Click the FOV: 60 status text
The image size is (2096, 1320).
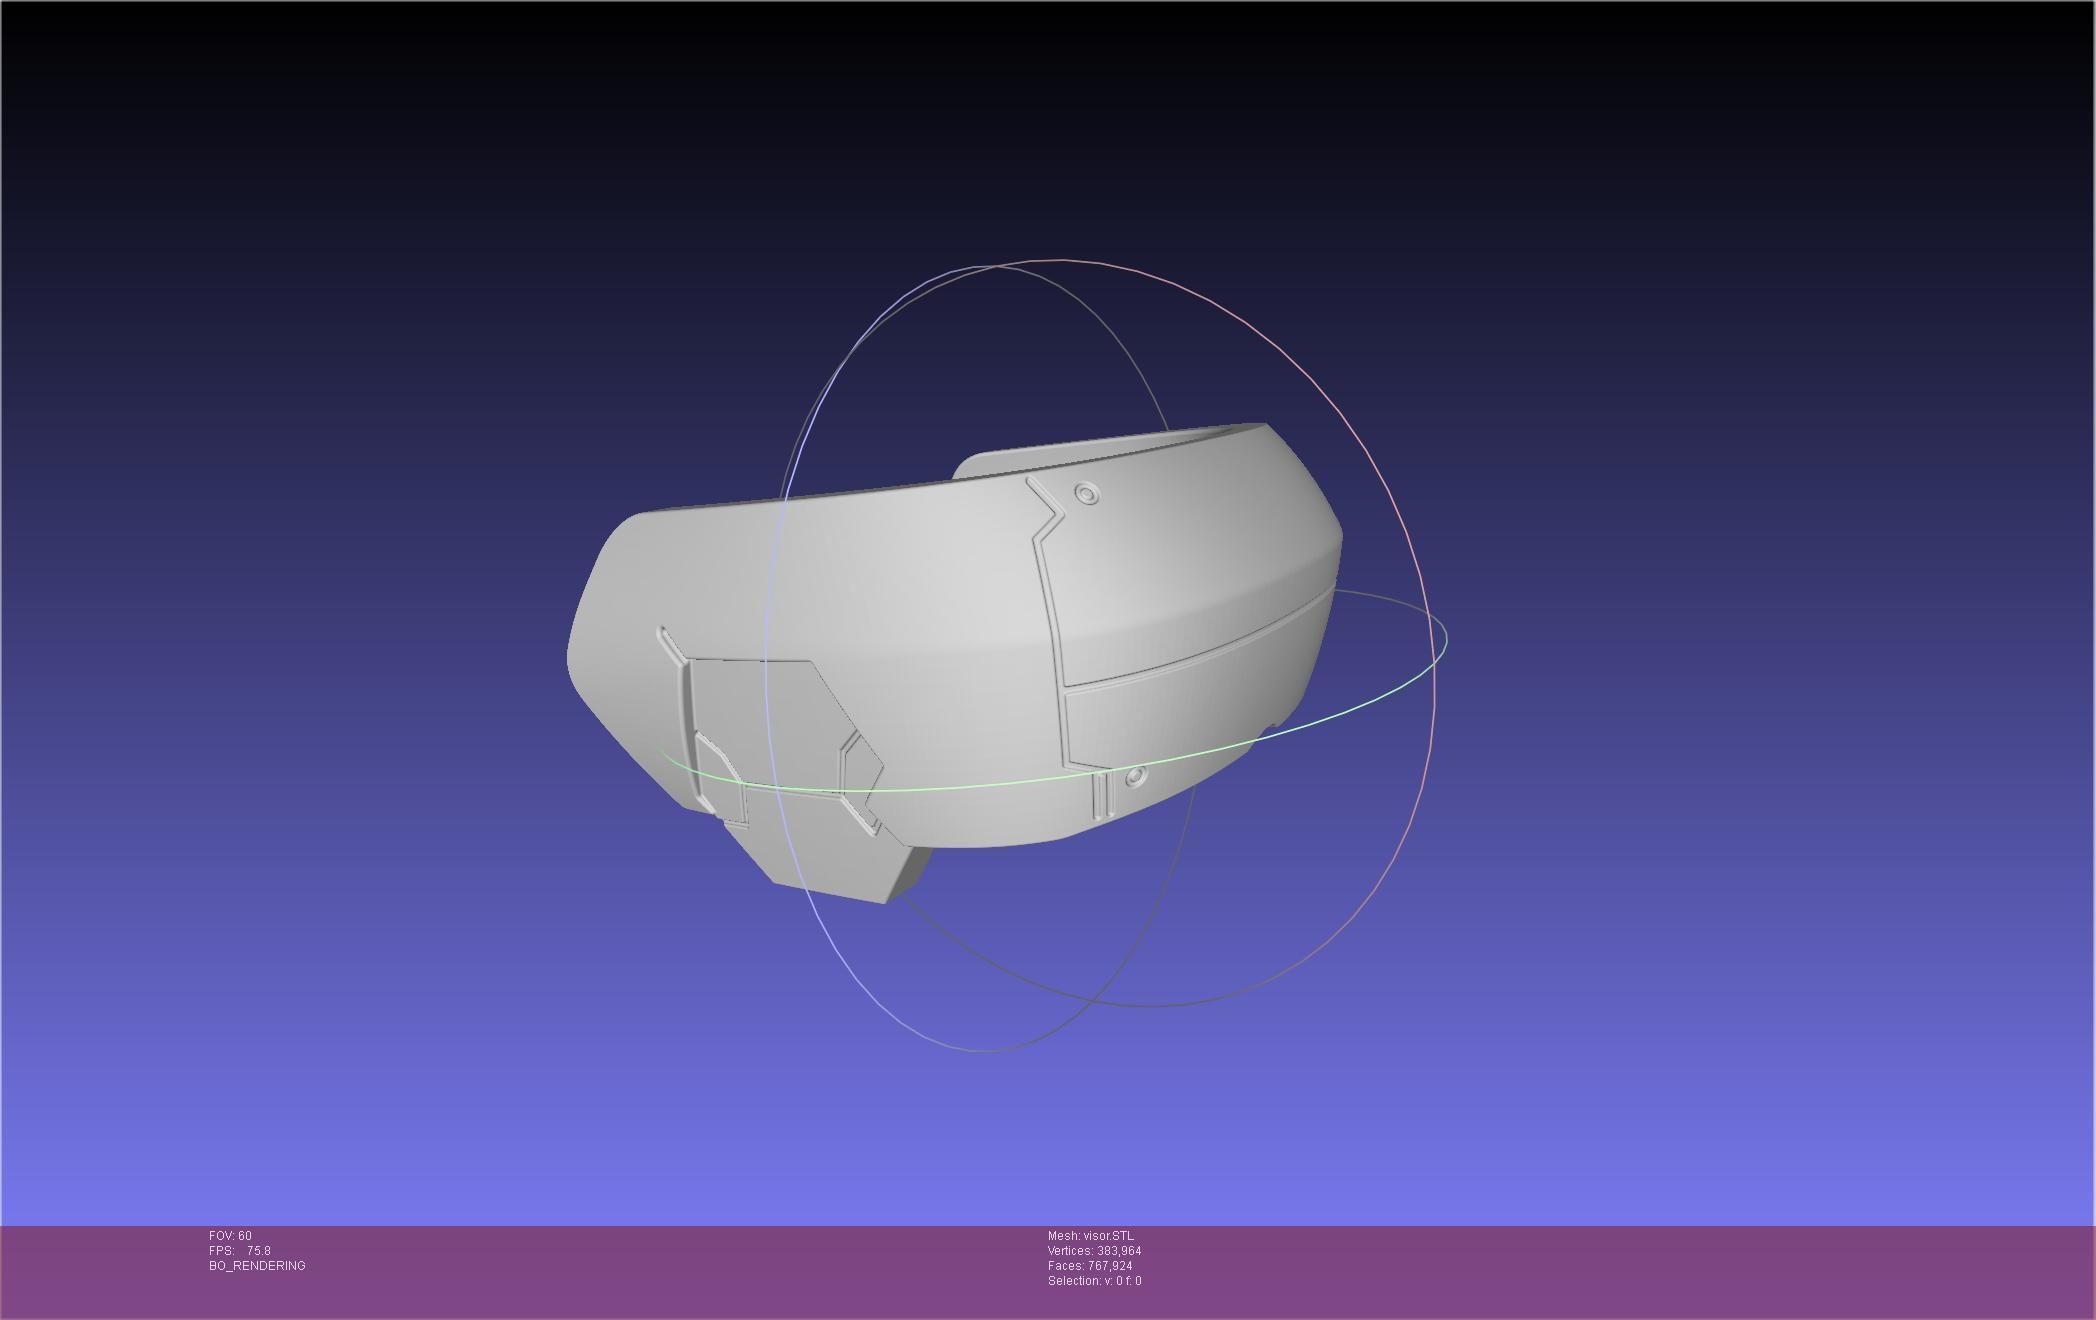pyautogui.click(x=230, y=1236)
